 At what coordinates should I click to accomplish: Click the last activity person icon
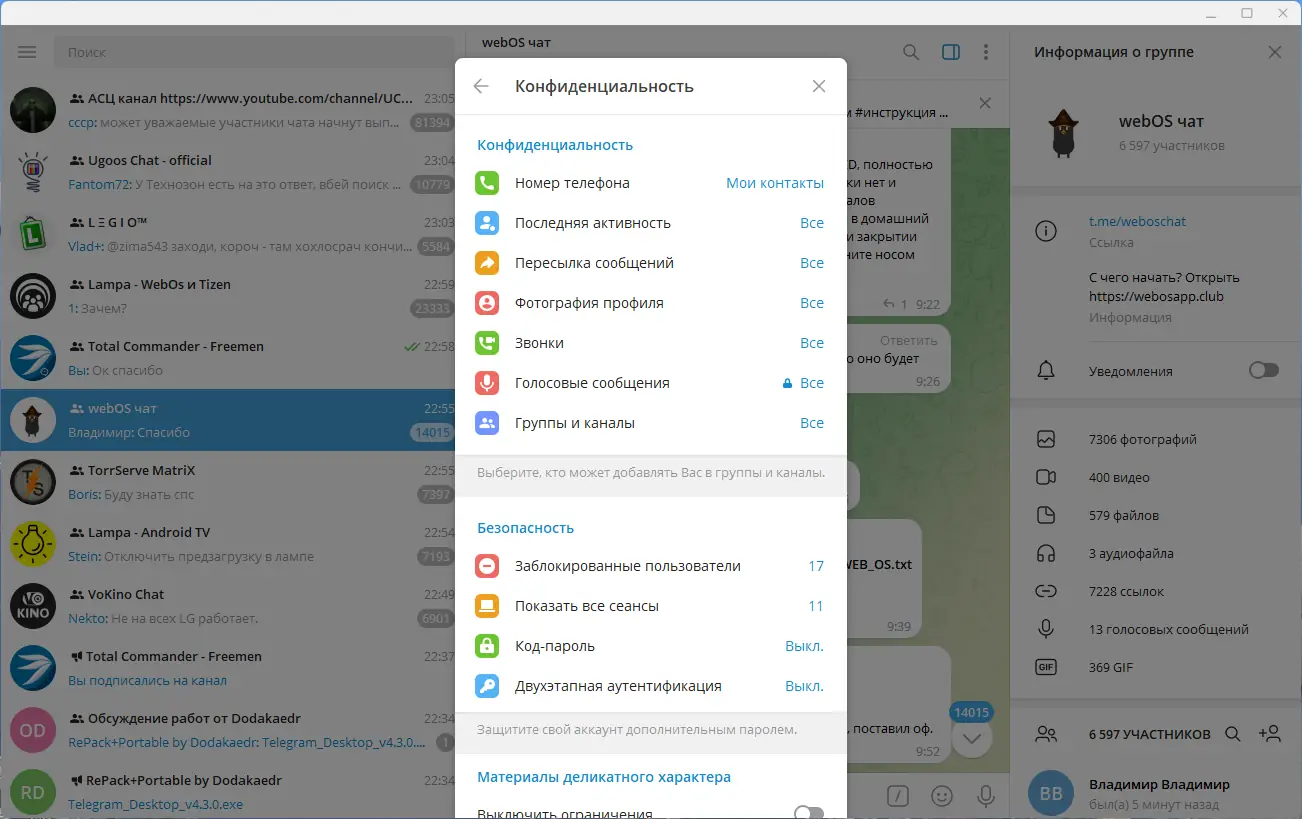pos(487,223)
